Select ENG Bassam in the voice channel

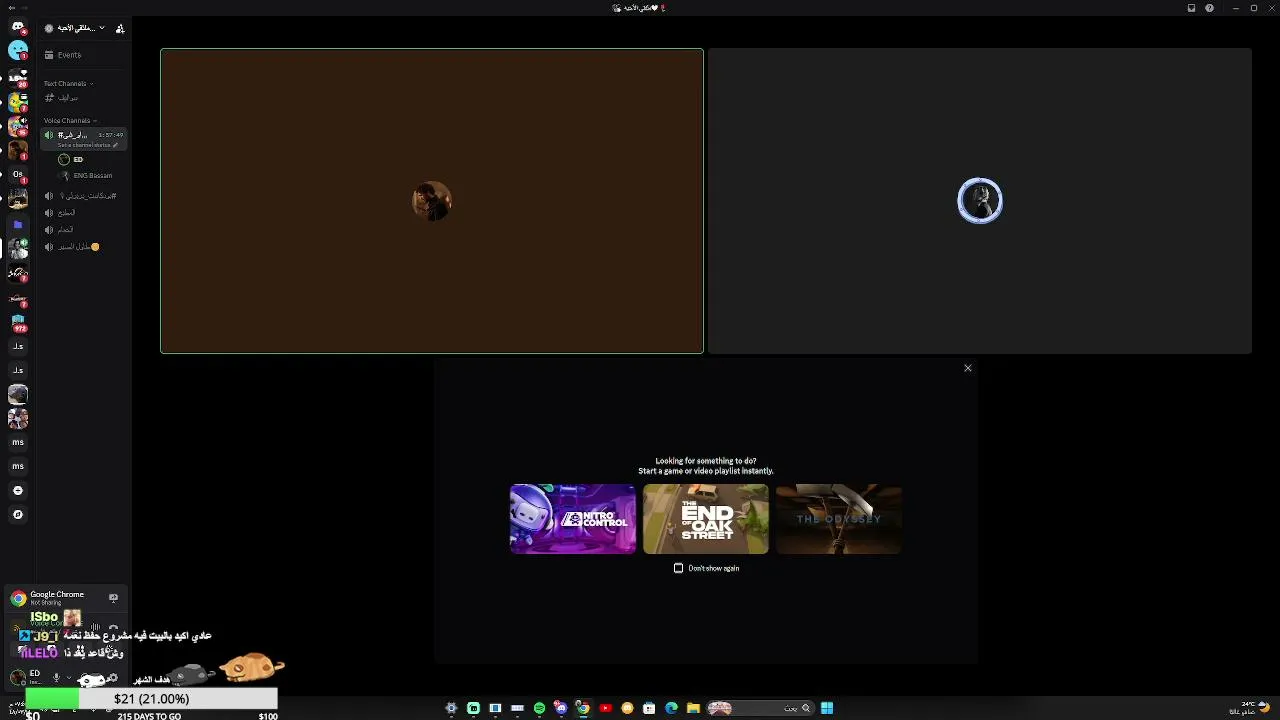click(x=85, y=175)
